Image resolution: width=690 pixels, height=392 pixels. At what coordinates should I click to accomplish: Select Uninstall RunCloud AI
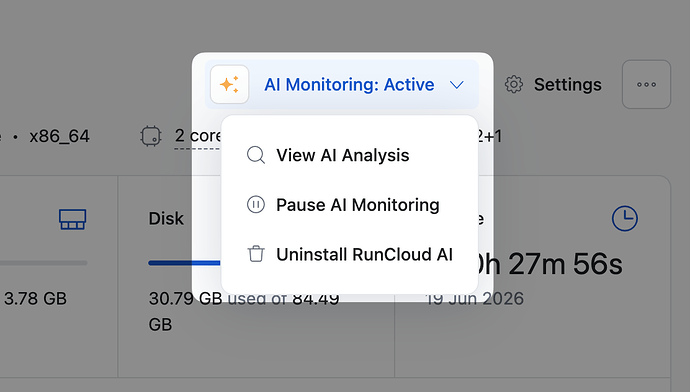(x=349, y=254)
